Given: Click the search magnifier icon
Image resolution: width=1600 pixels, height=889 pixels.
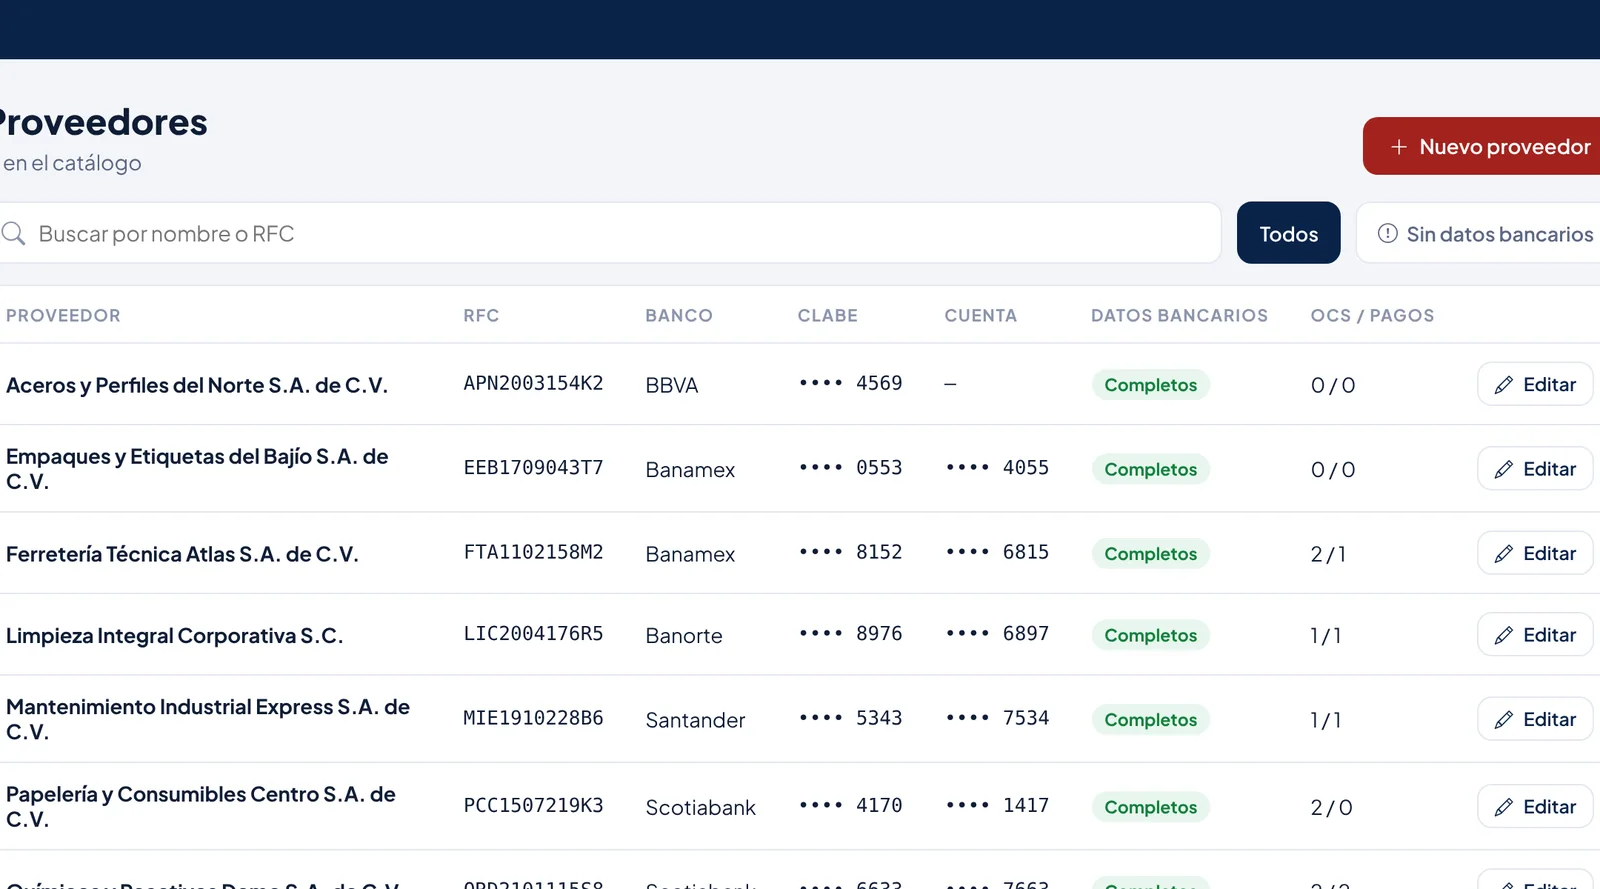Looking at the screenshot, I should coord(13,234).
